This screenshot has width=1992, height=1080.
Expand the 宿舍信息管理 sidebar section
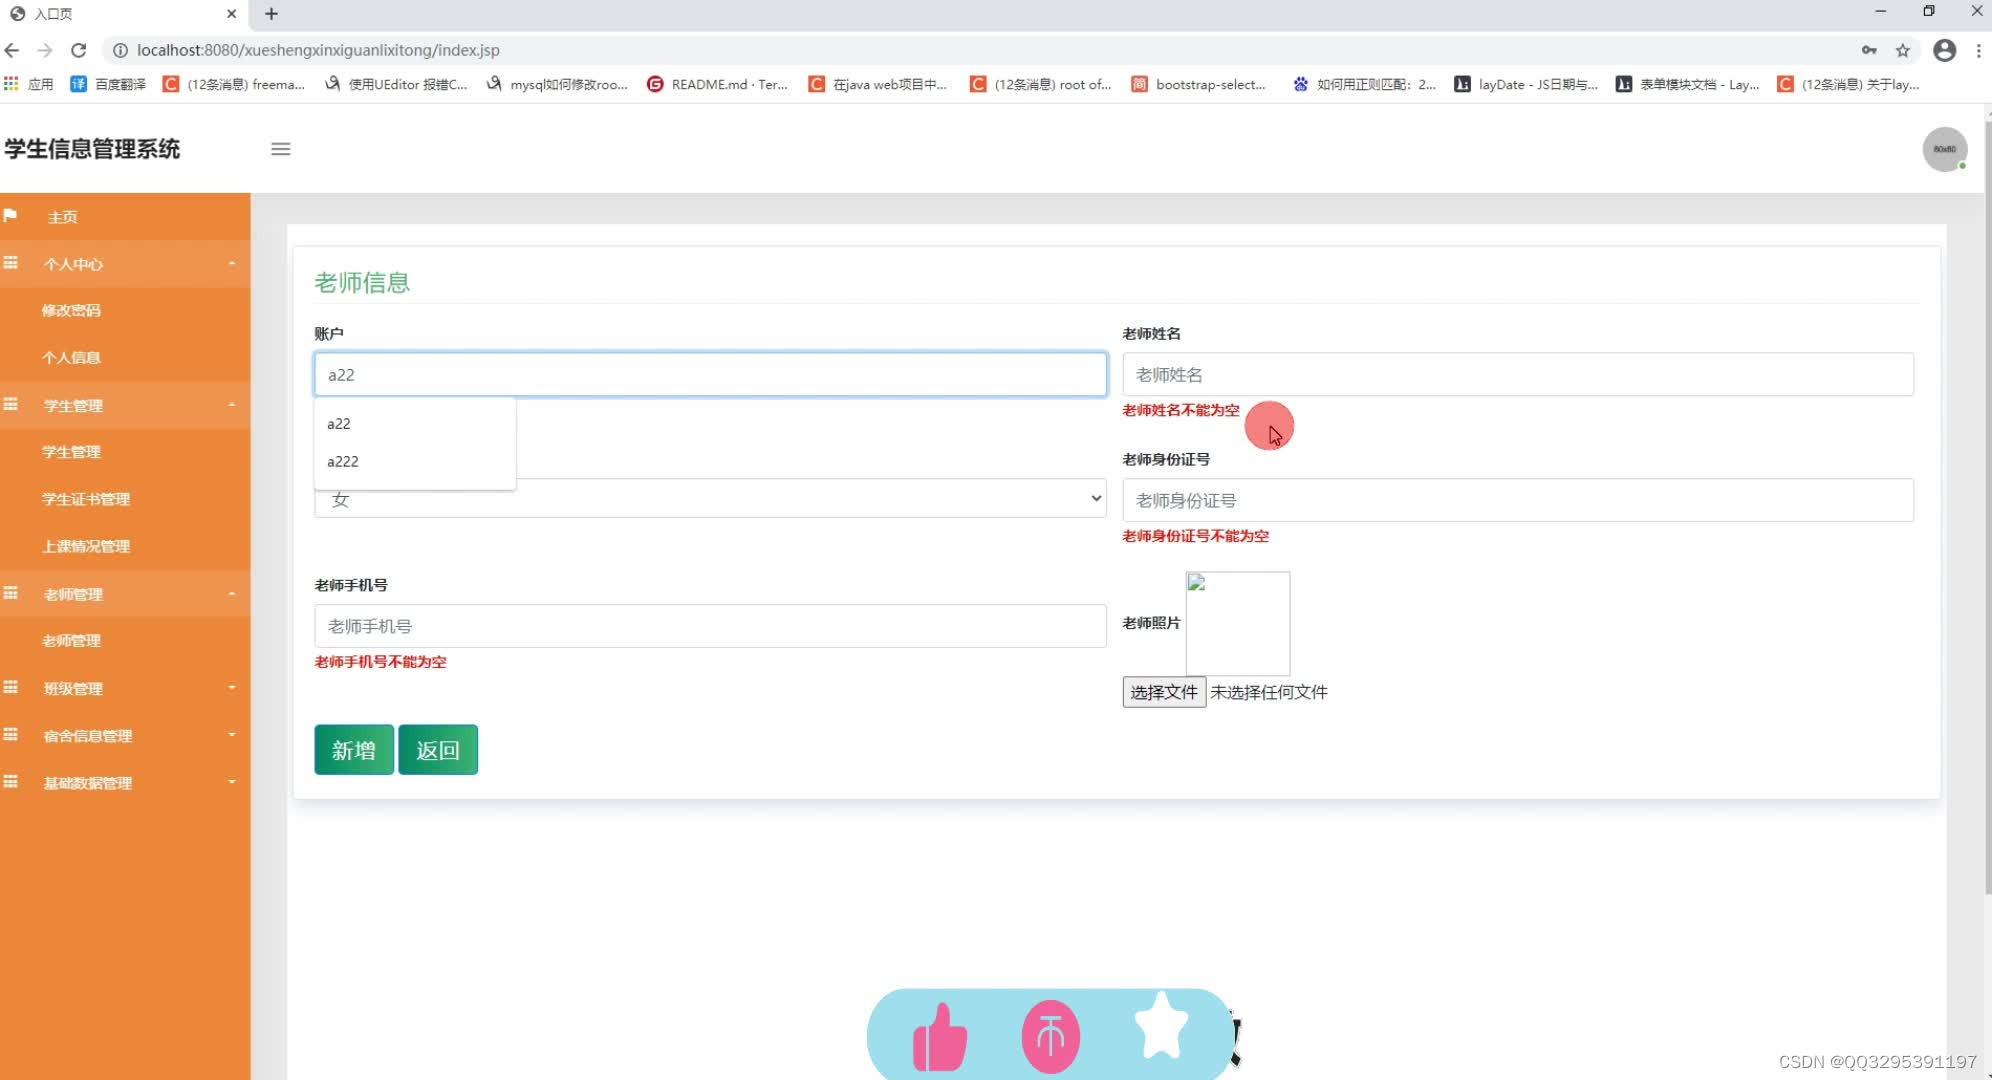[125, 735]
